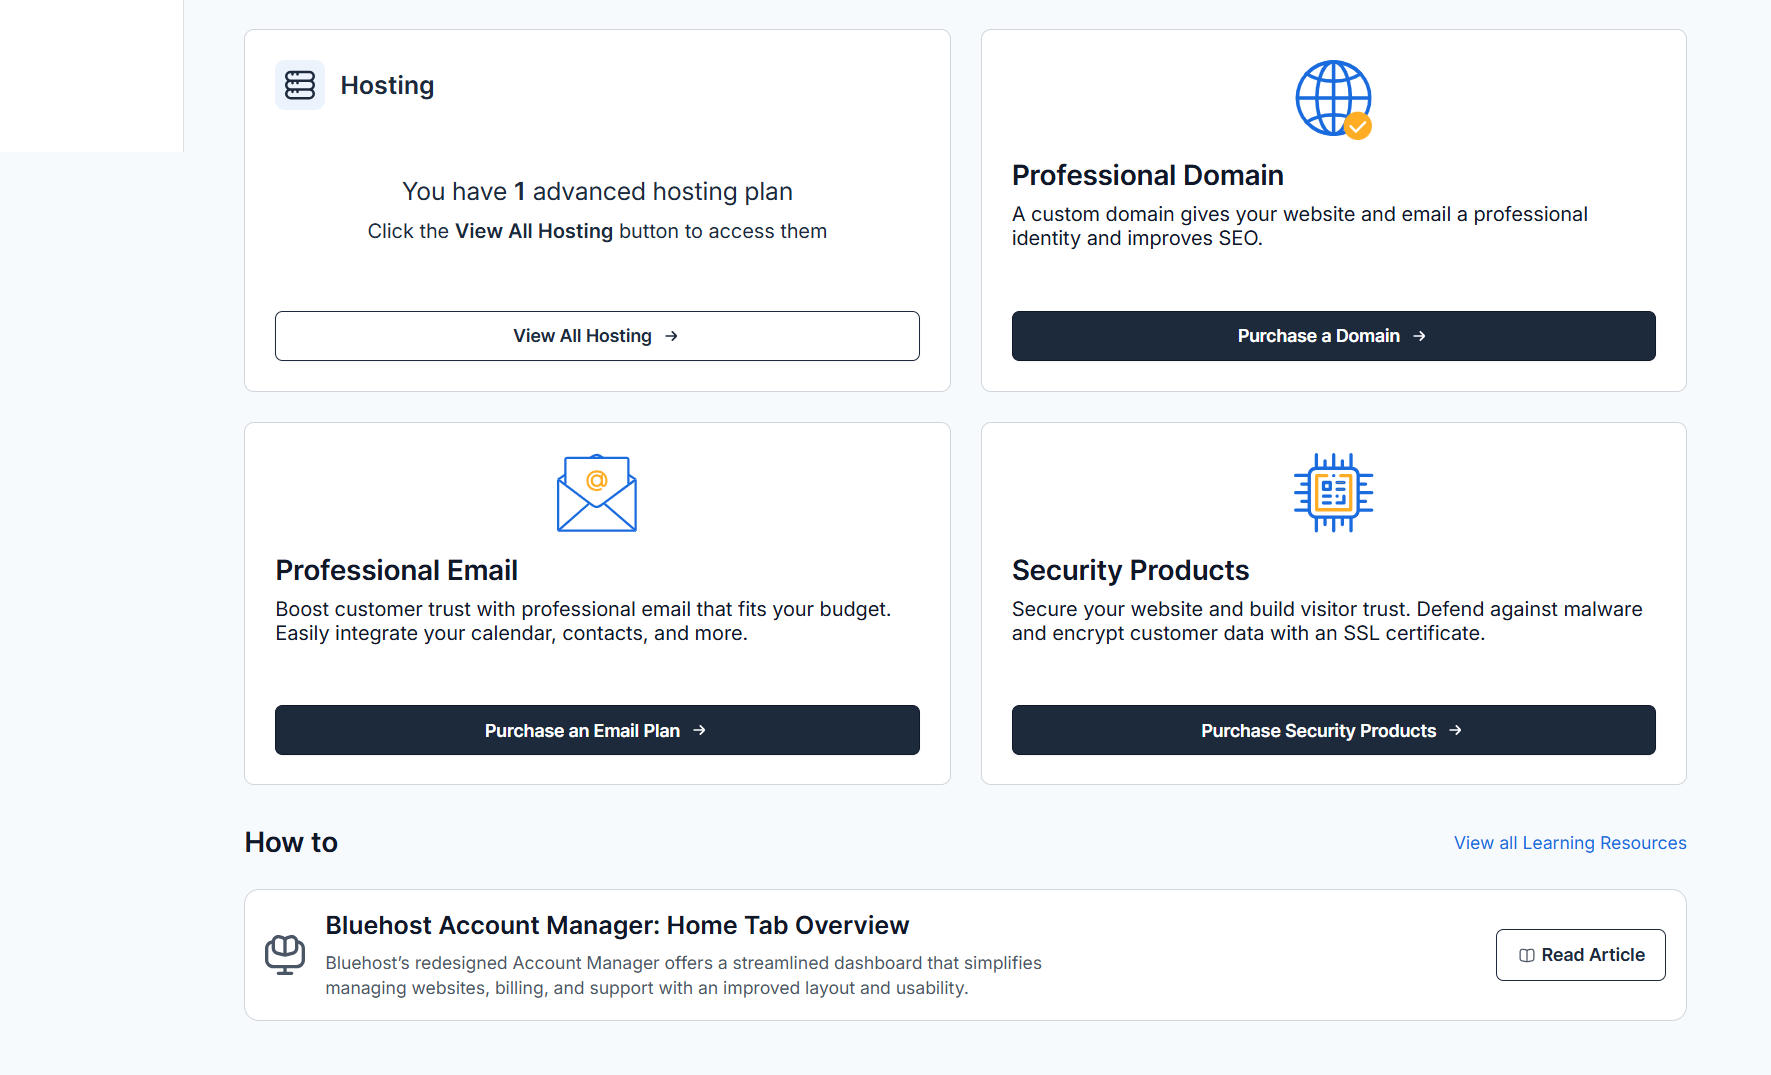
Task: Click 'You have 1 advanced hosting plan' text
Action: [597, 191]
